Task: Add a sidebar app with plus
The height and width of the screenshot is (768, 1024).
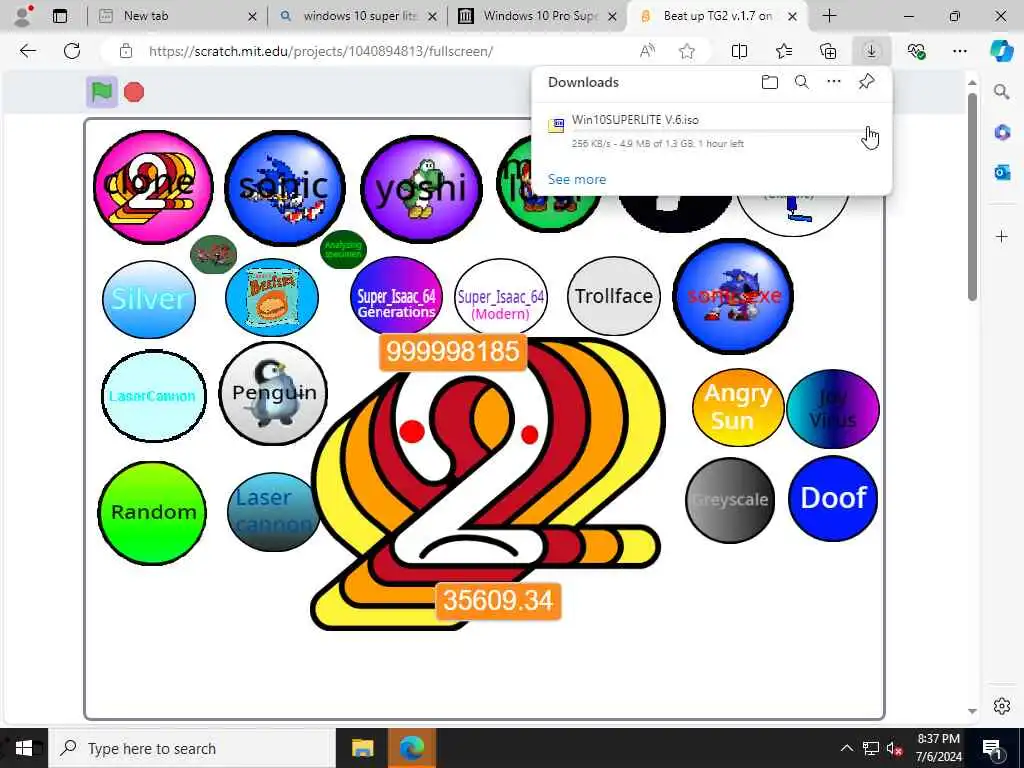Action: 1002,236
